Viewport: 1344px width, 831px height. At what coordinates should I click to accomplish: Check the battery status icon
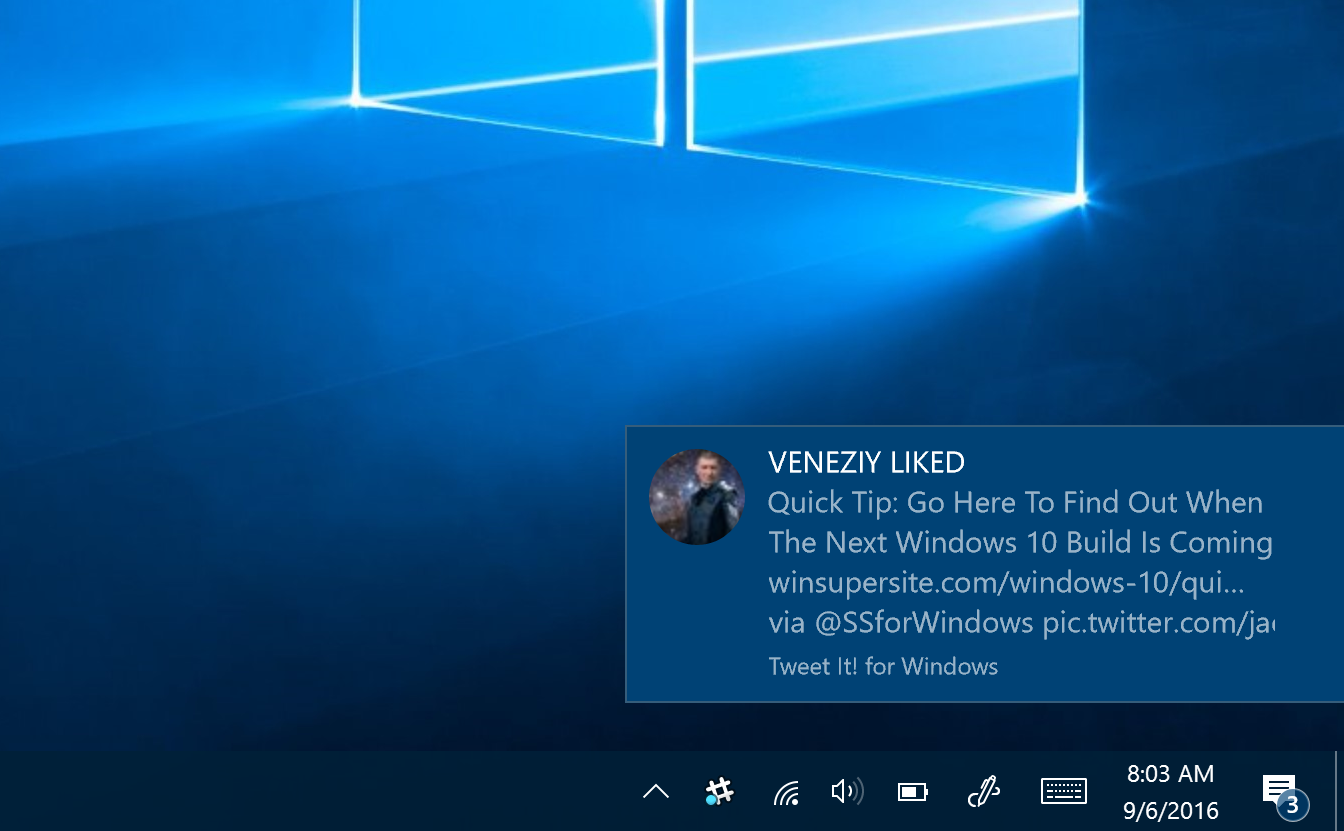click(912, 793)
